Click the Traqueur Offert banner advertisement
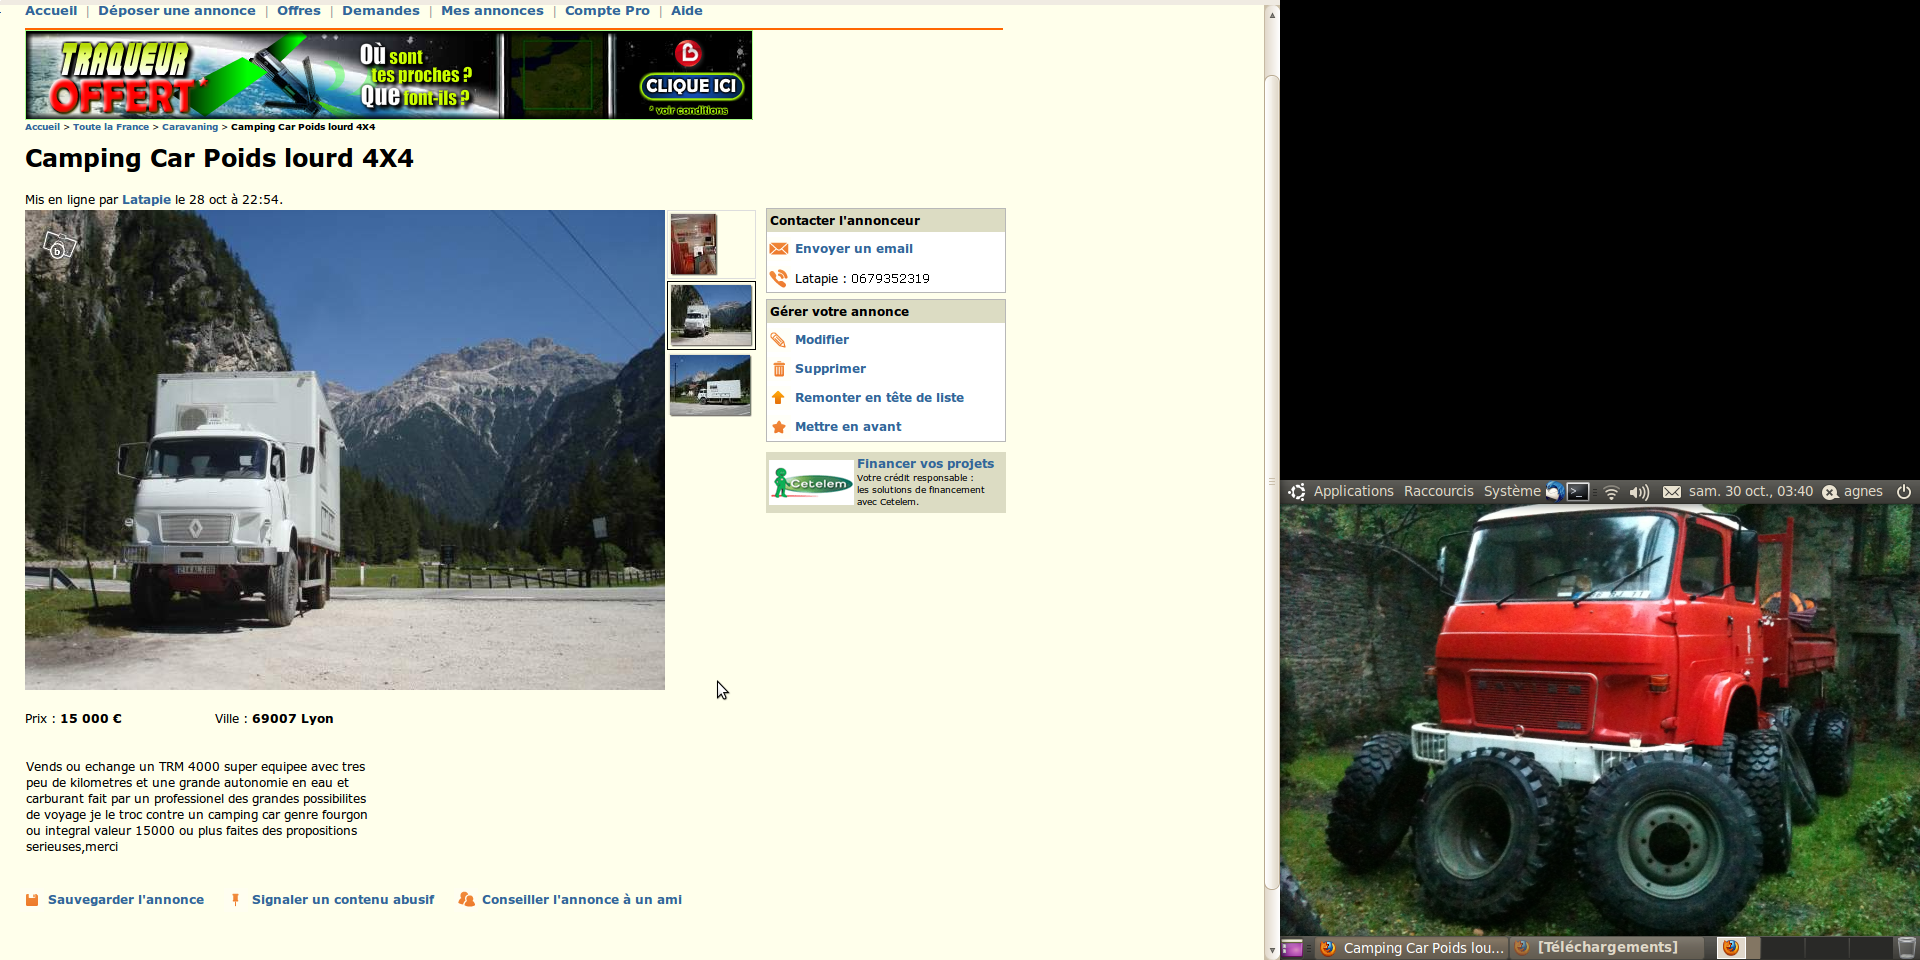1920x960 pixels. 388,75
